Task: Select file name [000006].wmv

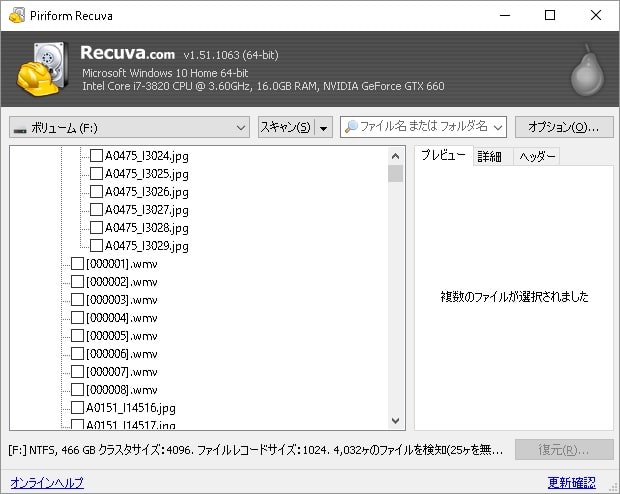Action: (x=122, y=354)
